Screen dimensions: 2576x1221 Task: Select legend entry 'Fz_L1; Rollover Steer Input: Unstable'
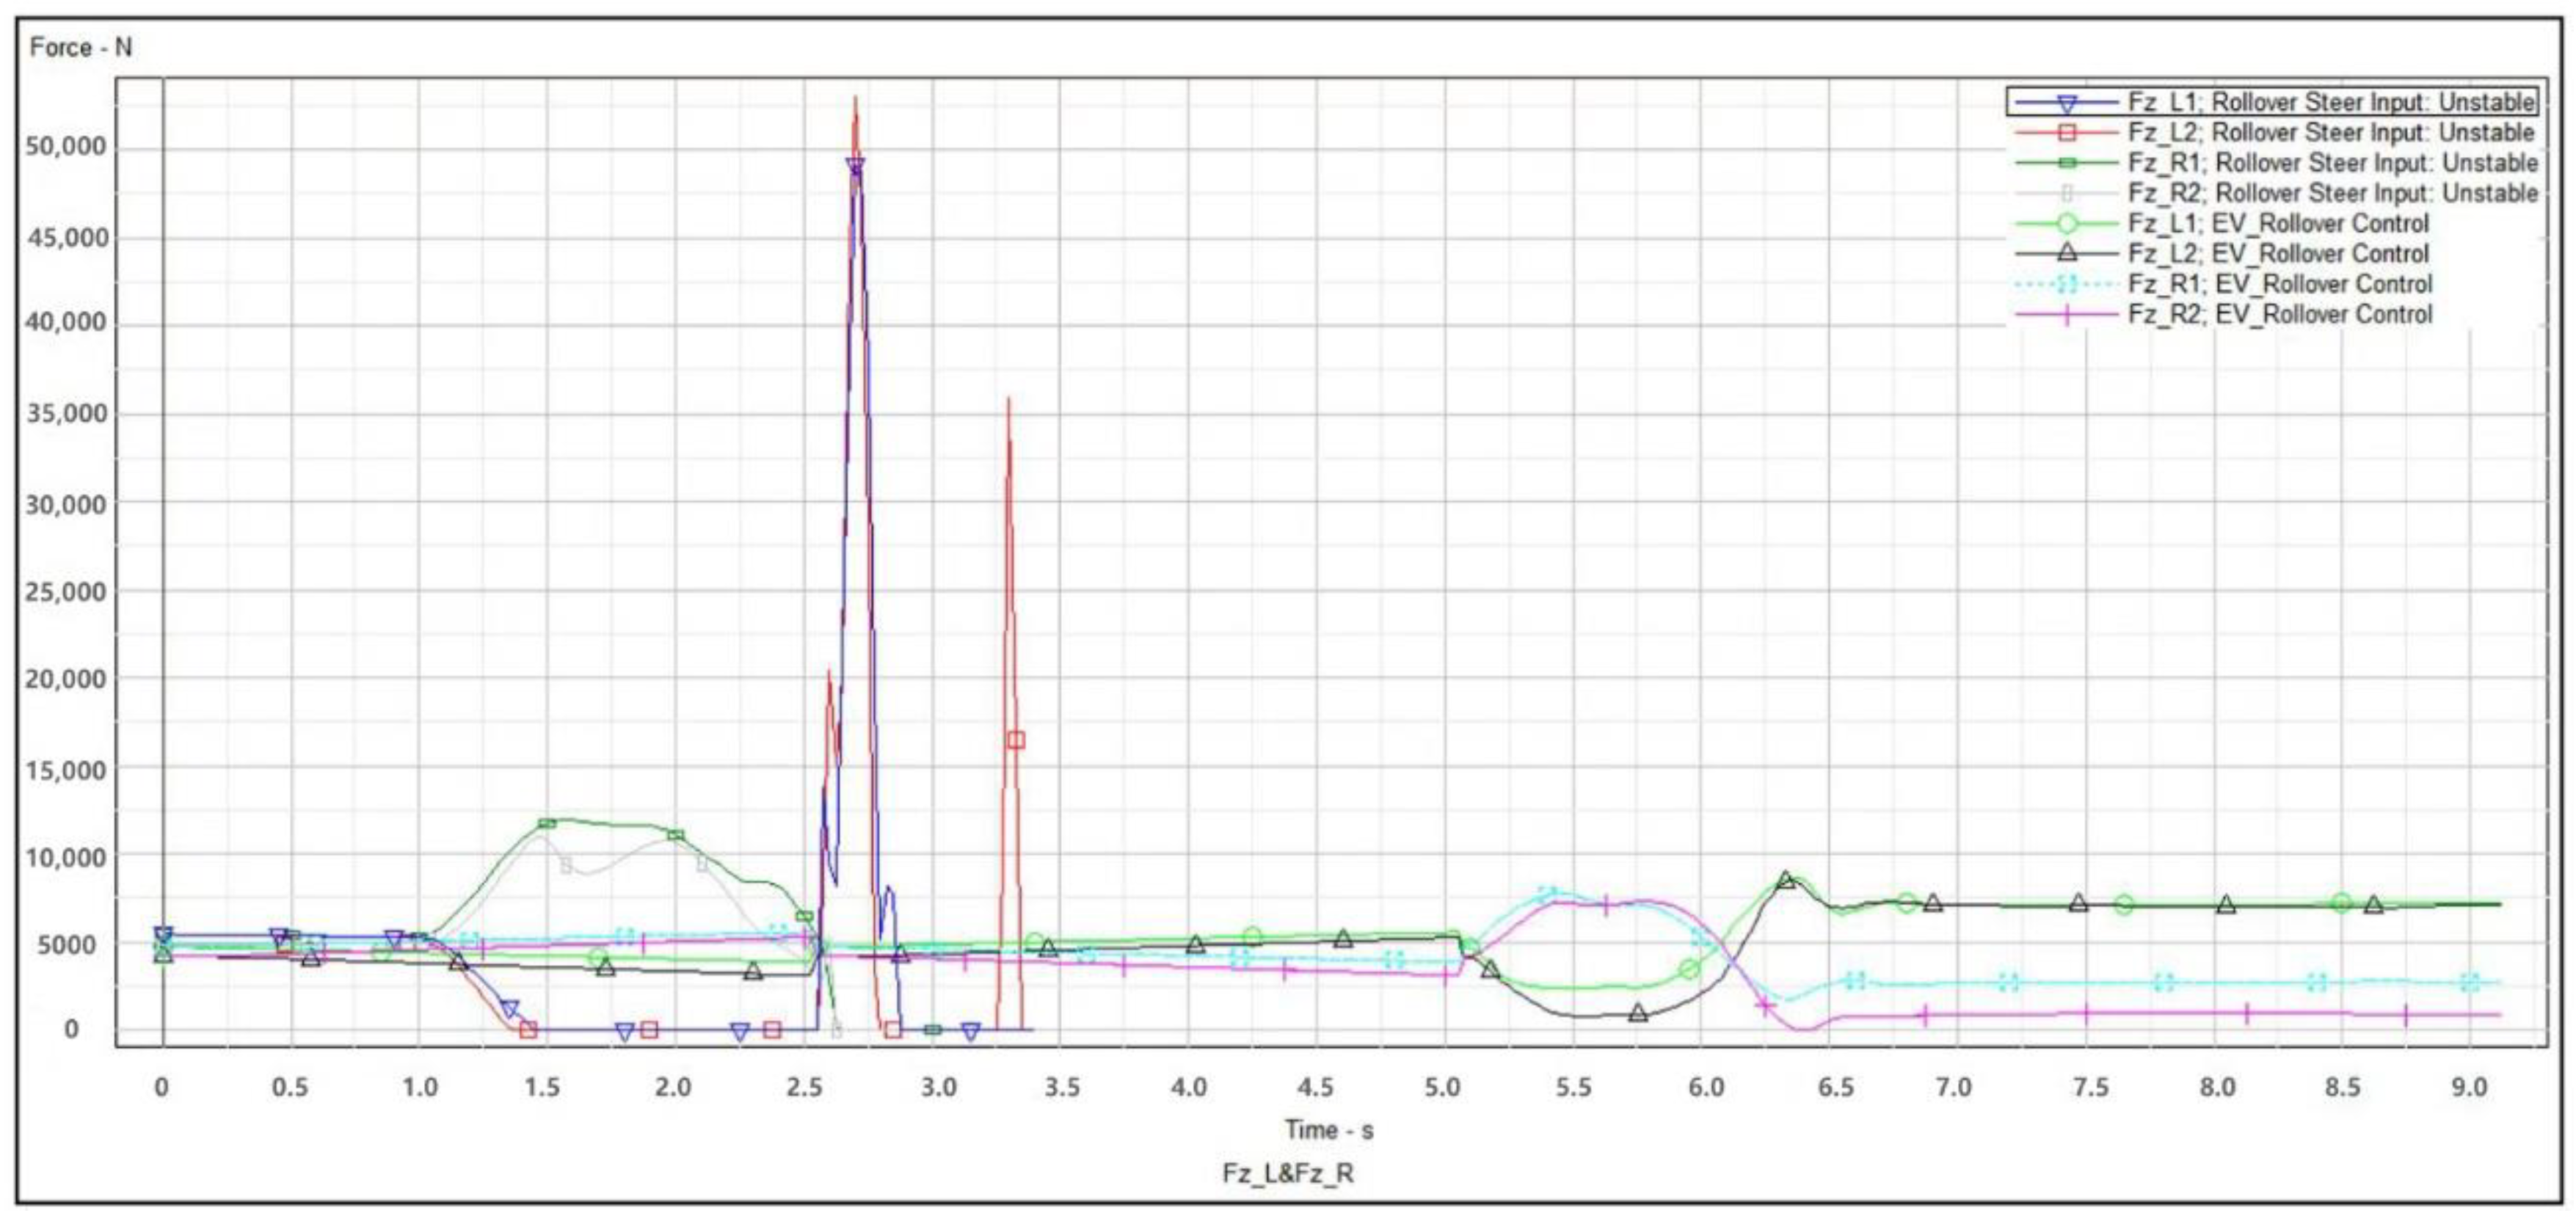(x=2331, y=102)
